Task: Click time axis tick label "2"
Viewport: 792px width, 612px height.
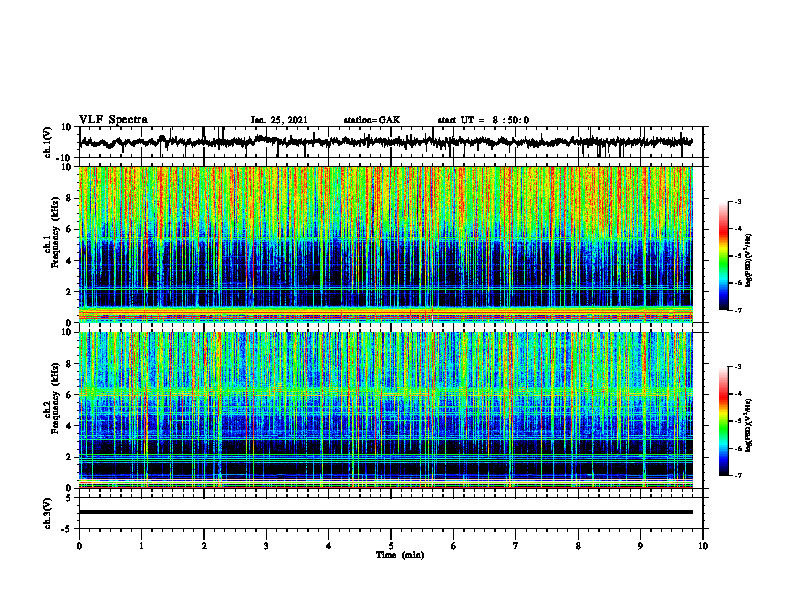Action: 204,546
